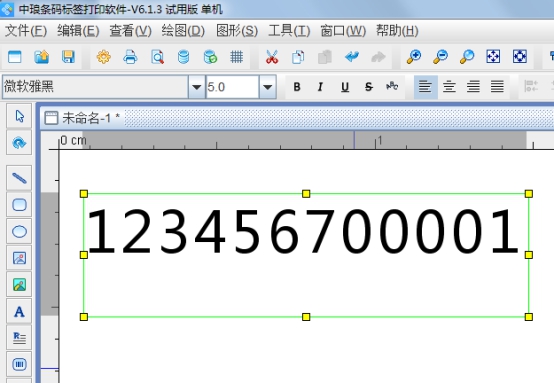Select the rounded rectangle tool
The width and height of the screenshot is (554, 383).
(x=19, y=205)
